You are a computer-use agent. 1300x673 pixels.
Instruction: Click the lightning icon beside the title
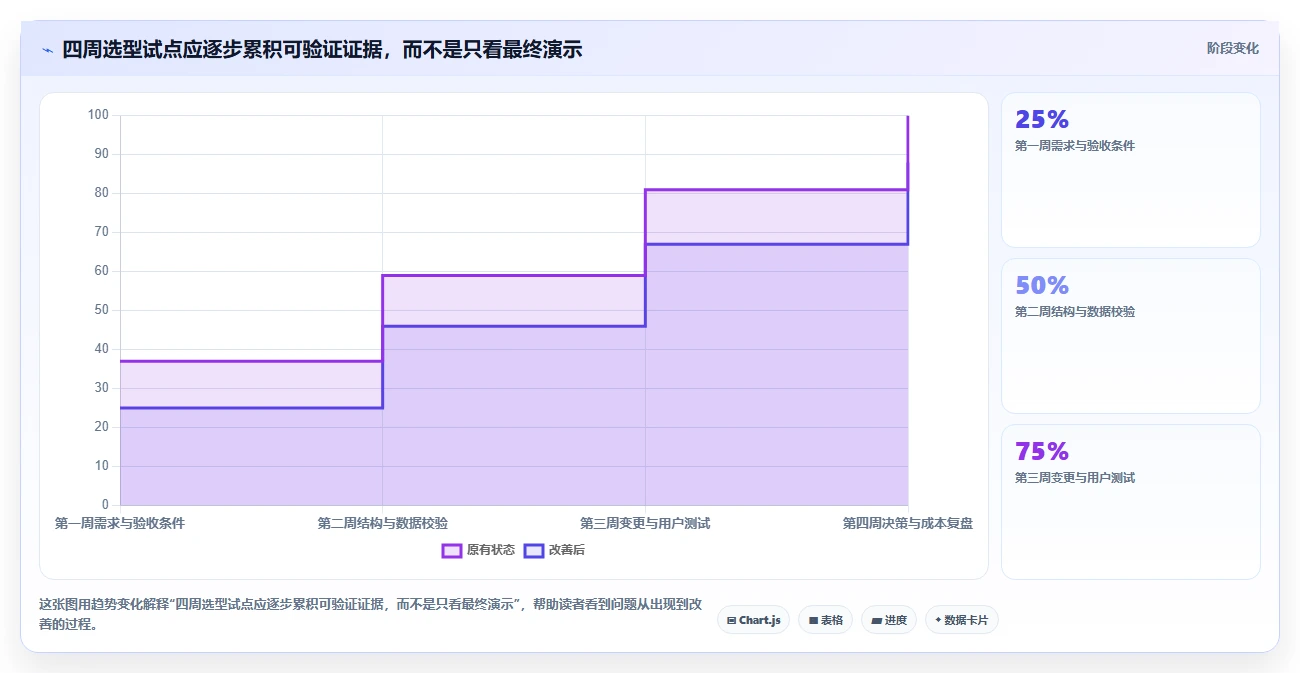click(x=47, y=50)
